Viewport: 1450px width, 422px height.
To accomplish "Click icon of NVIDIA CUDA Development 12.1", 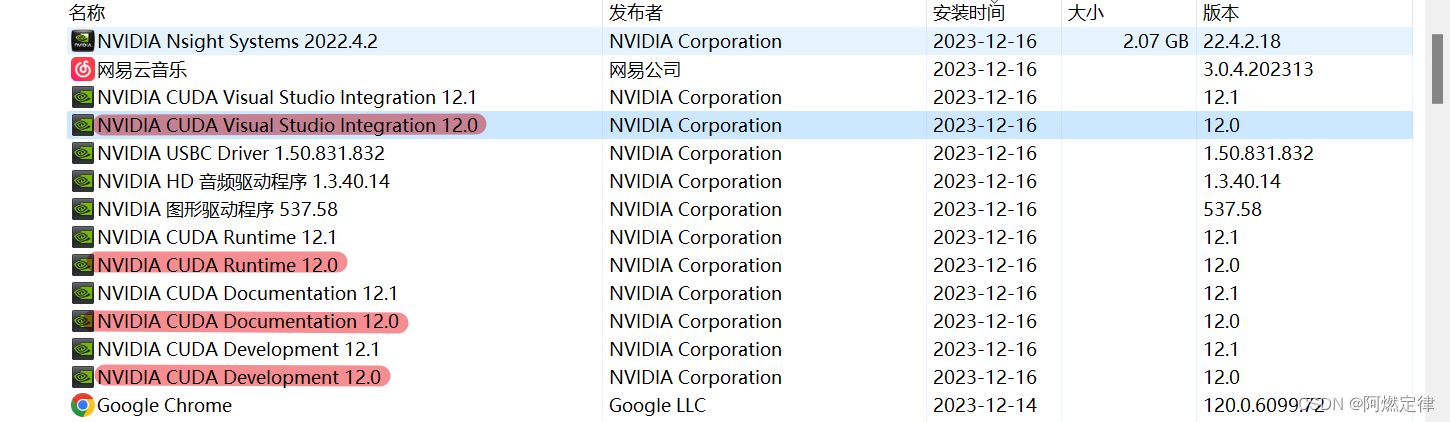I will click(x=83, y=349).
